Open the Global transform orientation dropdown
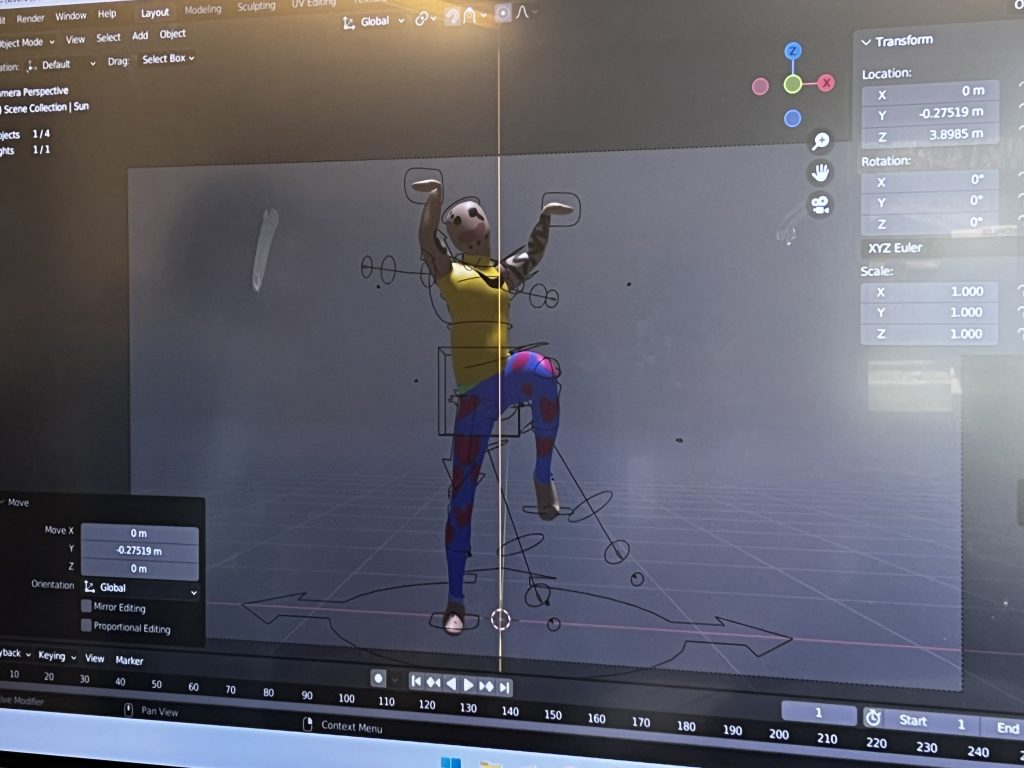The image size is (1024, 768). pos(374,21)
